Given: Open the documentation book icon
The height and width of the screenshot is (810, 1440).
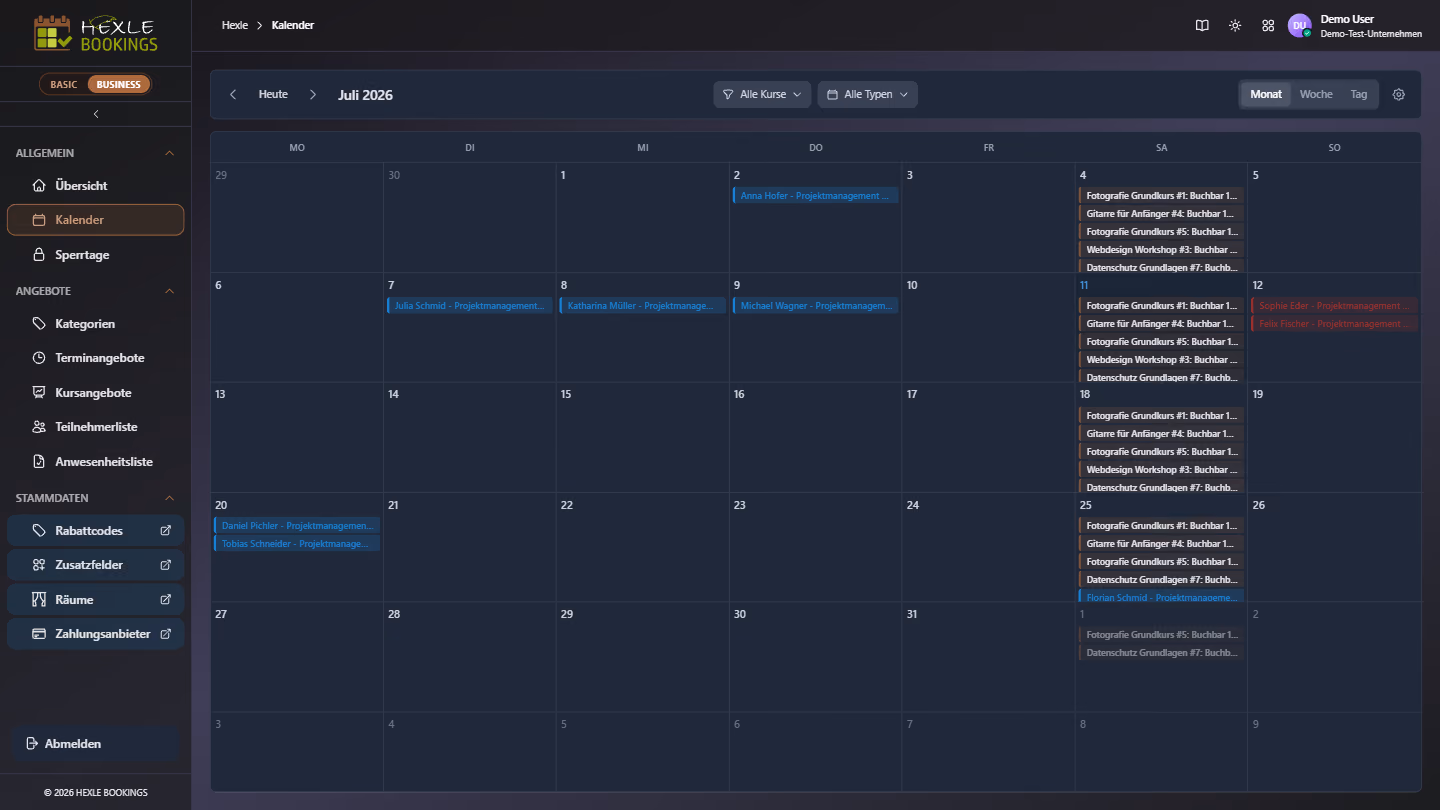Looking at the screenshot, I should [x=1202, y=26].
